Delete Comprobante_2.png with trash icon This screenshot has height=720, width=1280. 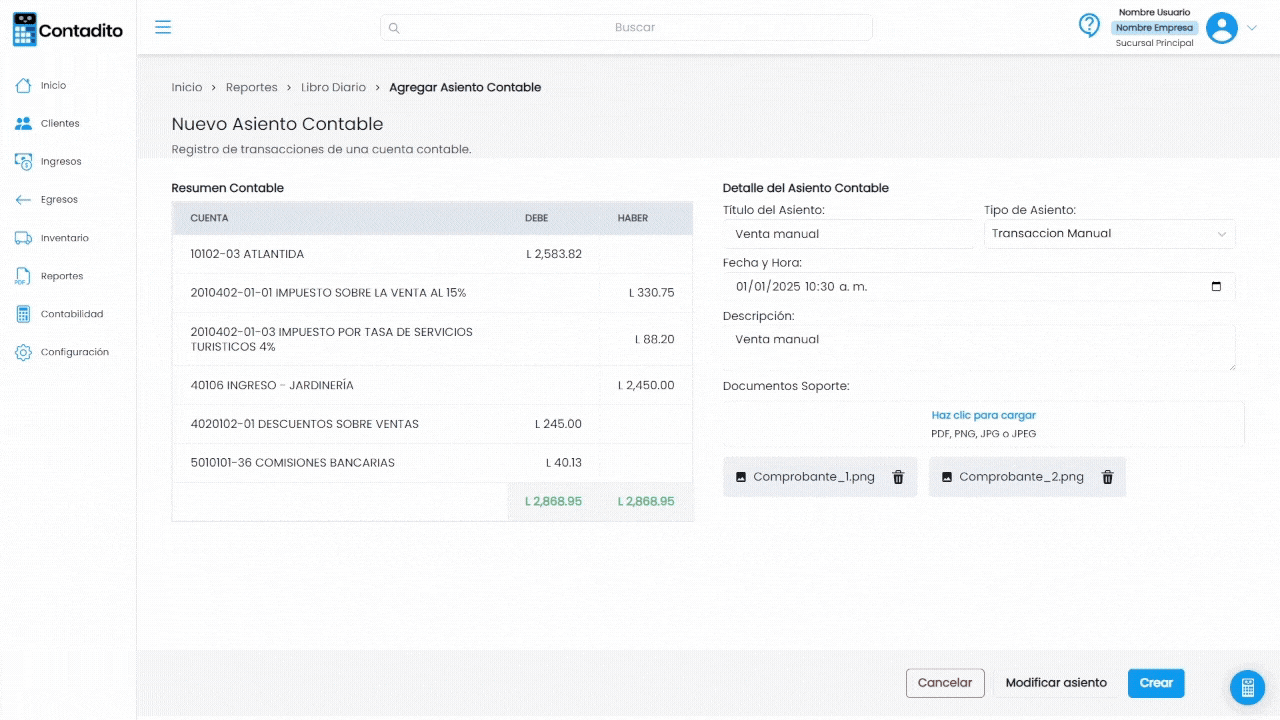tap(1107, 477)
